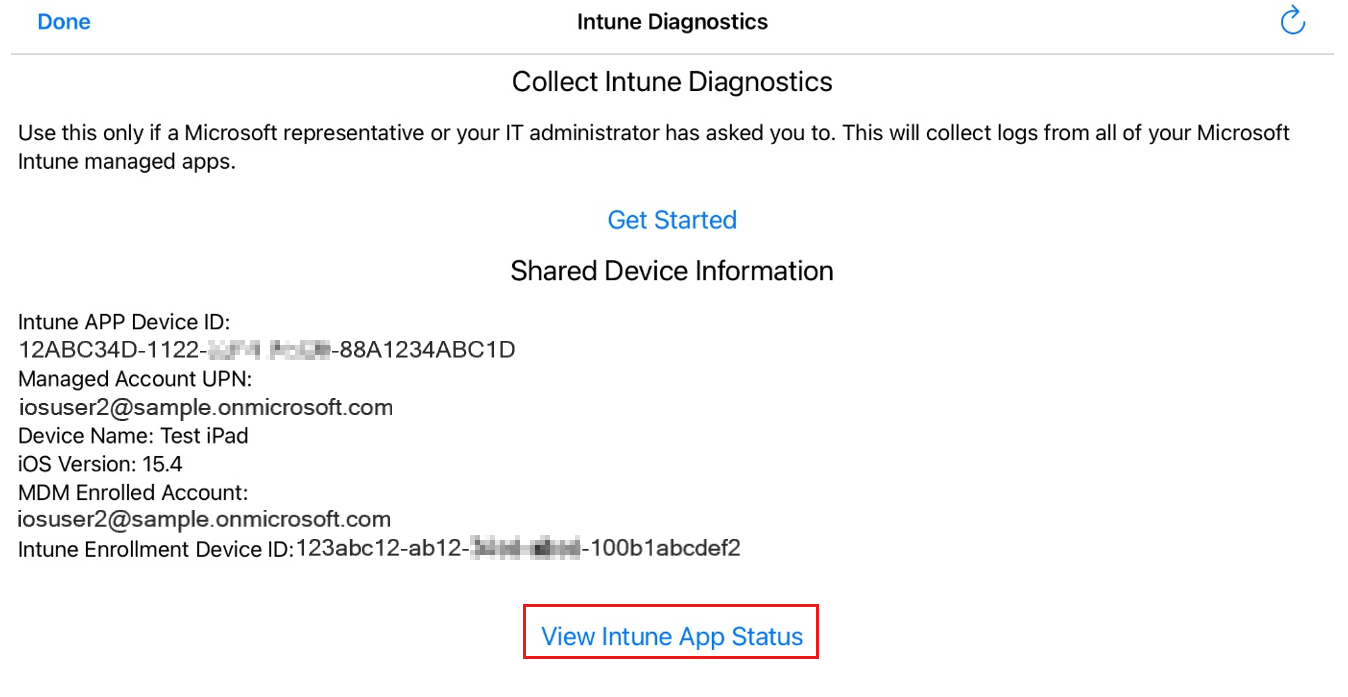Select the blurred part of APP Device ID
The image size is (1348, 697).
point(272,350)
